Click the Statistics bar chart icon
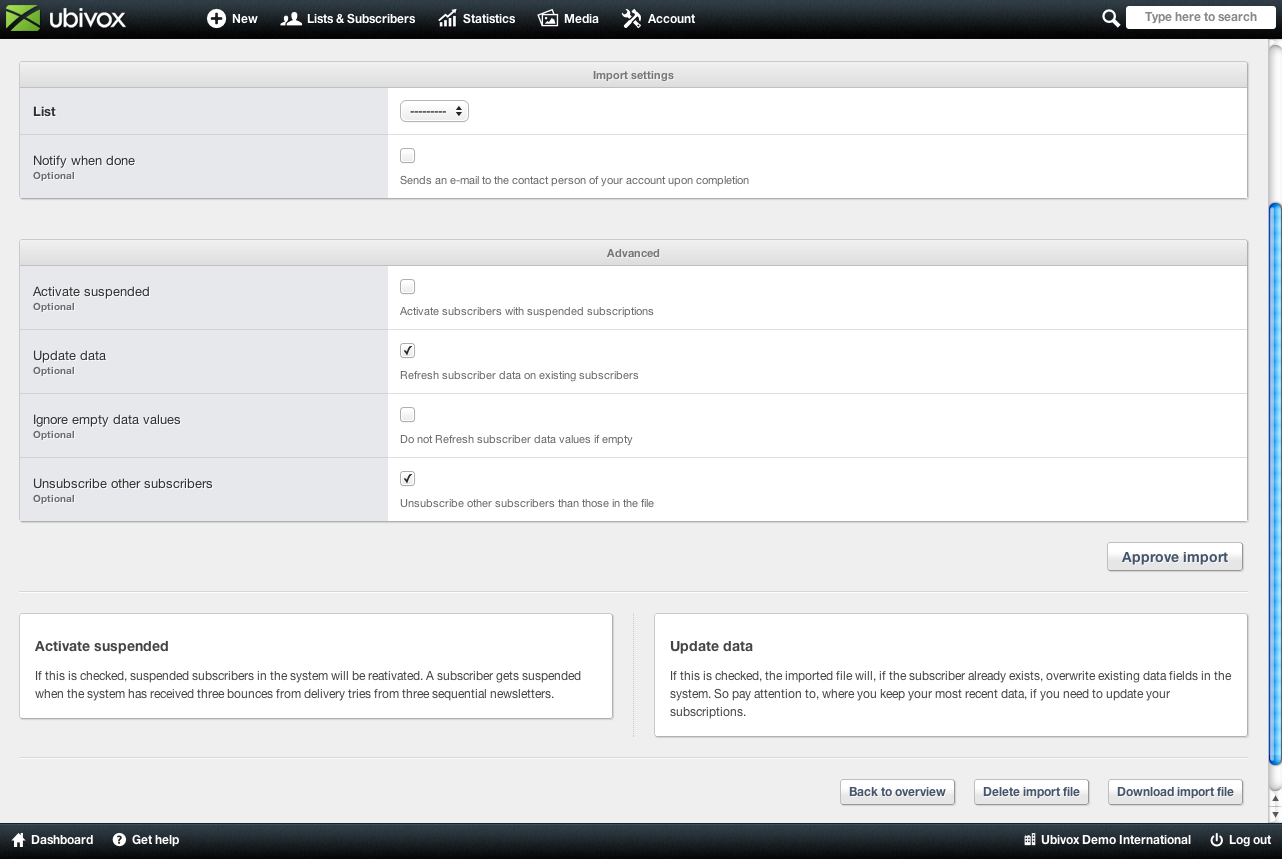1282x859 pixels. click(448, 19)
